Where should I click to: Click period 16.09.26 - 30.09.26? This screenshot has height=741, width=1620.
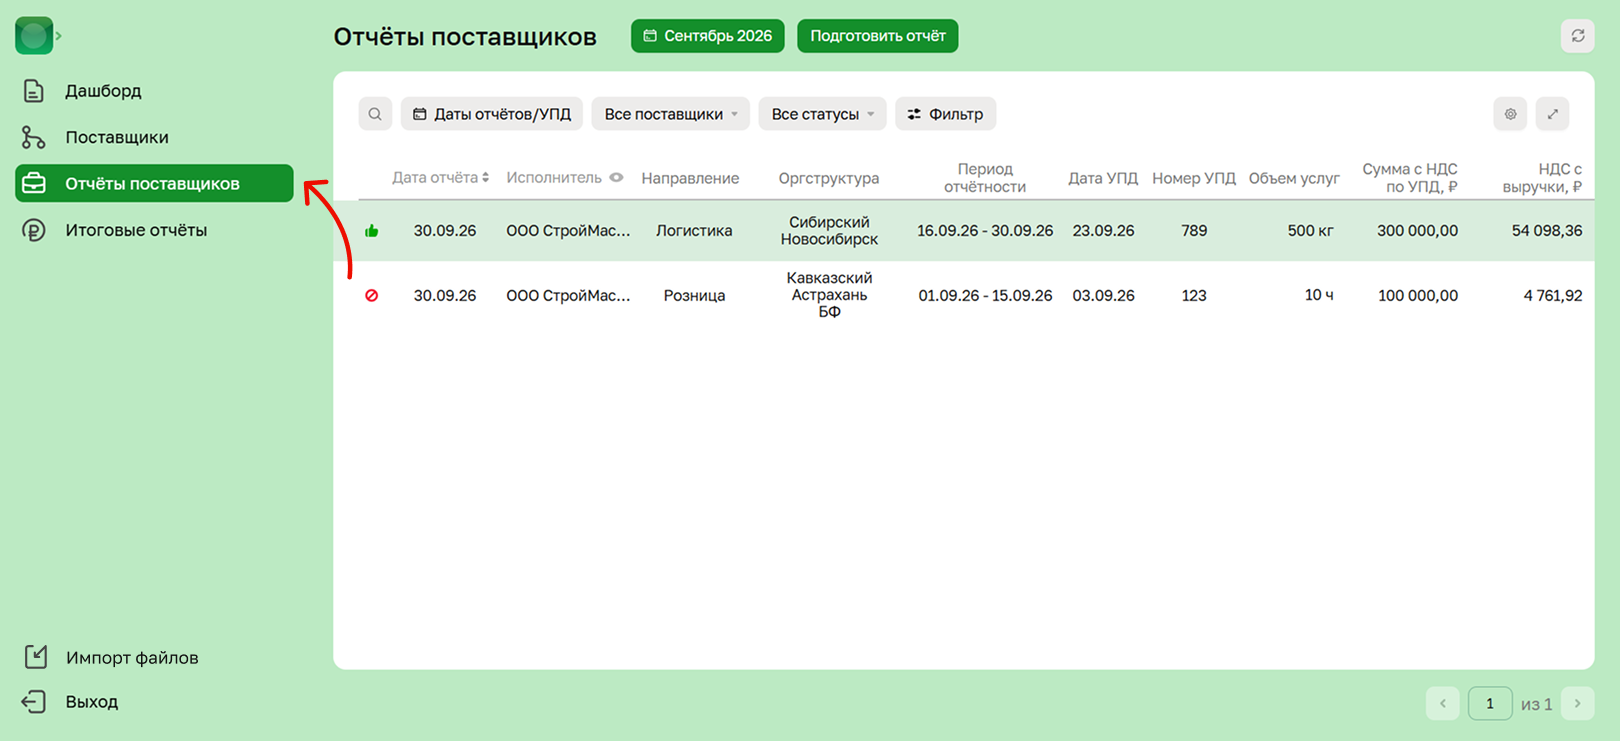click(985, 231)
